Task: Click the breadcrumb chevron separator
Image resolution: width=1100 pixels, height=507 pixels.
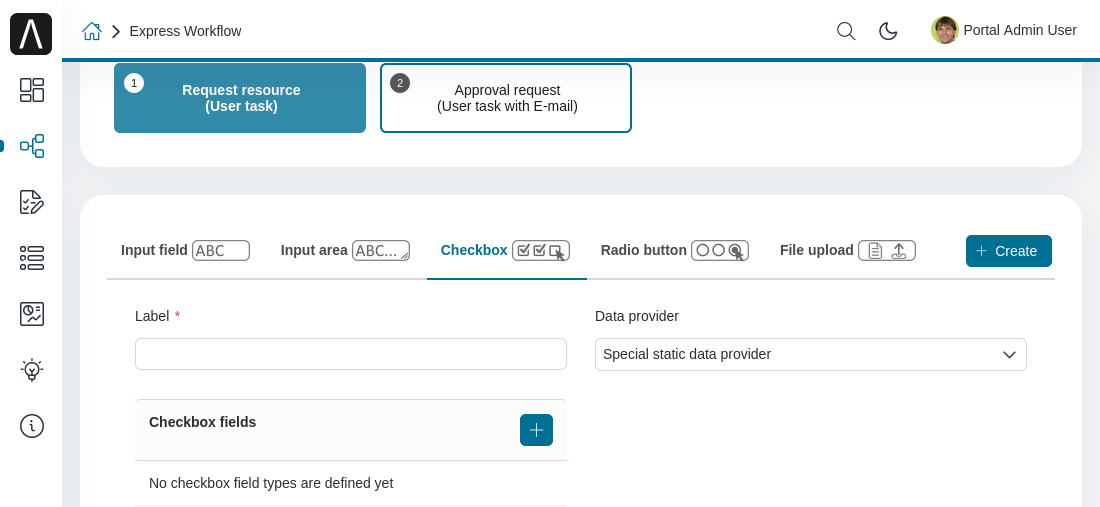Action: [116, 32]
